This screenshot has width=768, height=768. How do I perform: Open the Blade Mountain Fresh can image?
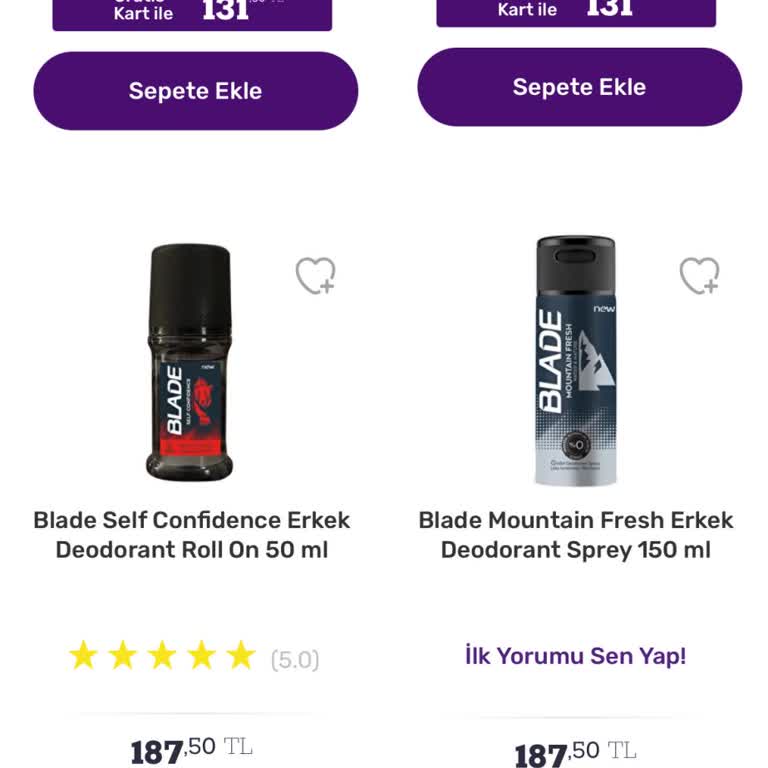[575, 360]
